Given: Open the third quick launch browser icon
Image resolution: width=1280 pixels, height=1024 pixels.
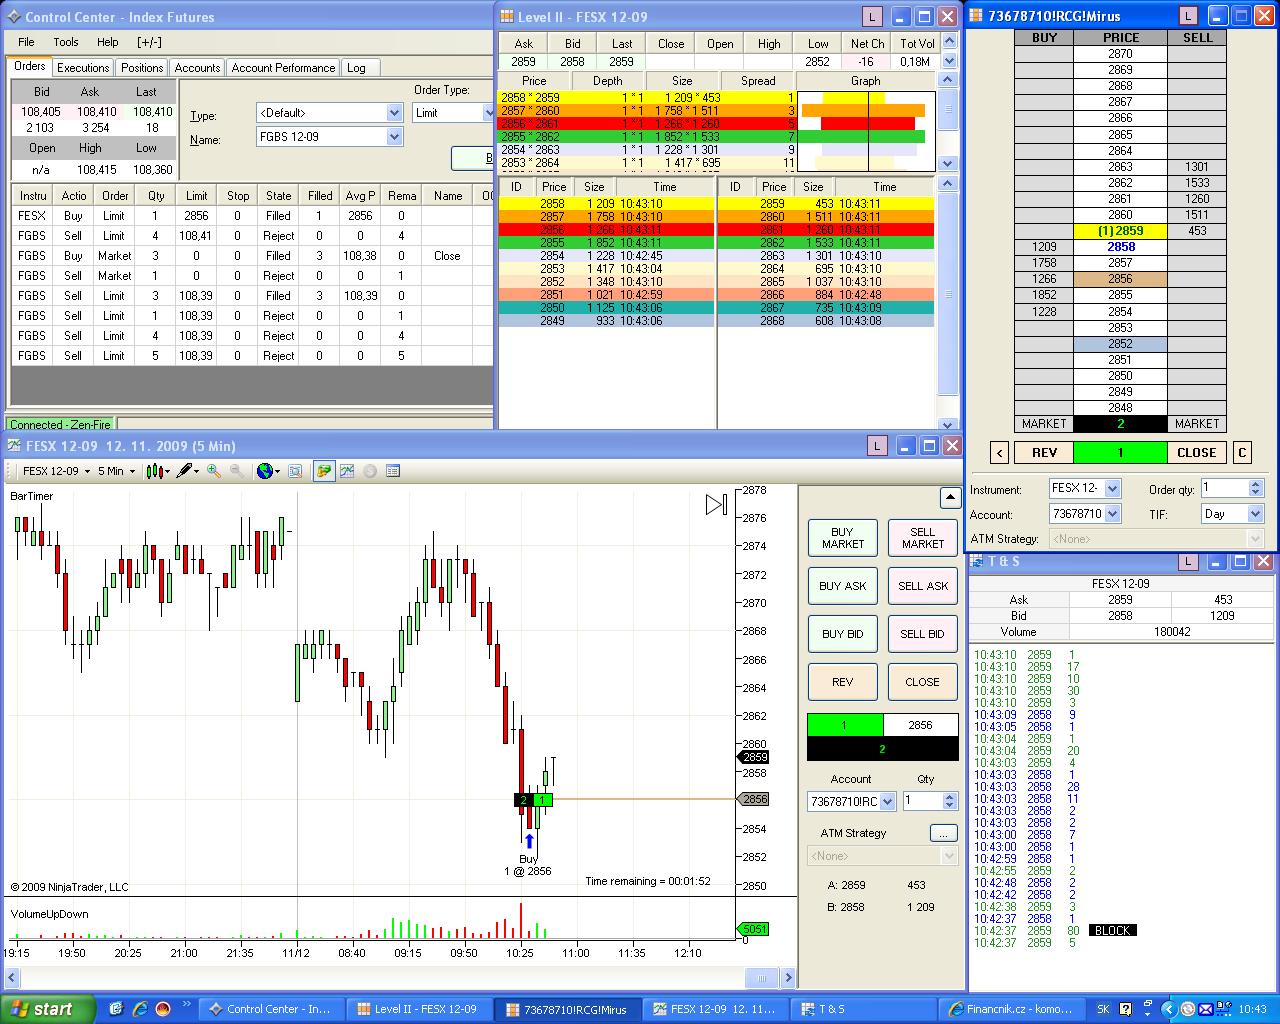Looking at the screenshot, I should coord(163,1009).
